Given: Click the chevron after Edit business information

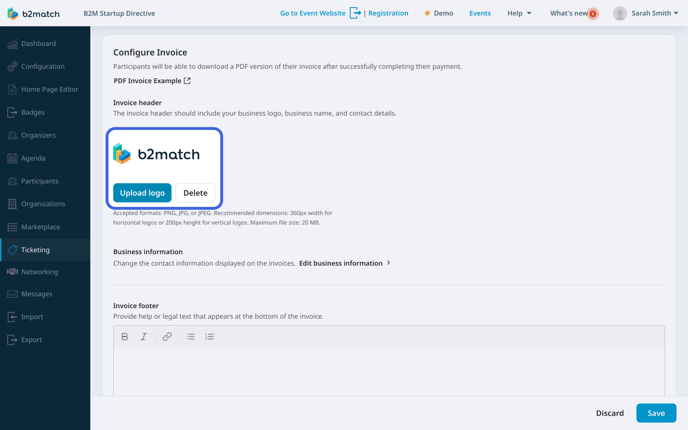Looking at the screenshot, I should click(388, 263).
